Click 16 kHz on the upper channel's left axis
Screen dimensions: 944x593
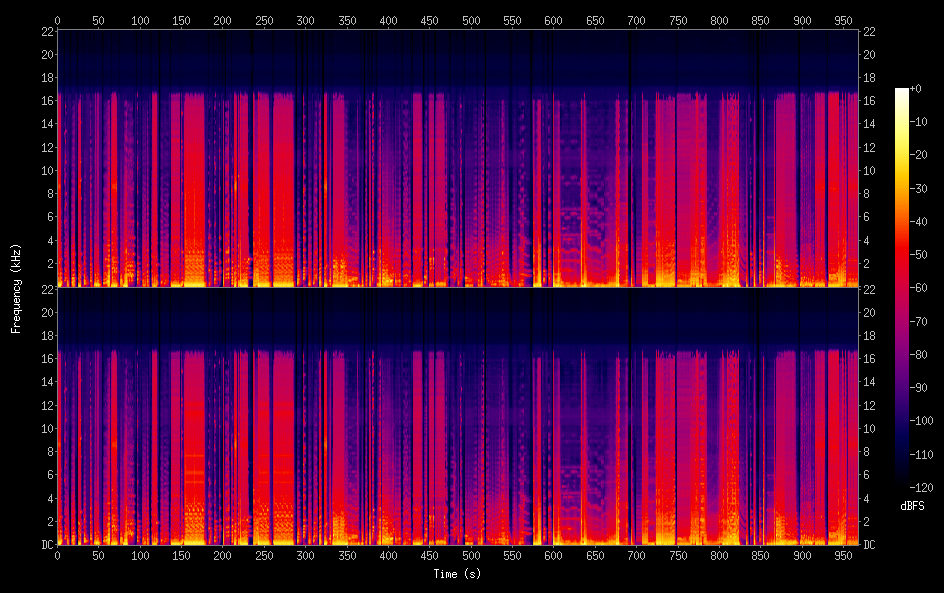pos(44,101)
